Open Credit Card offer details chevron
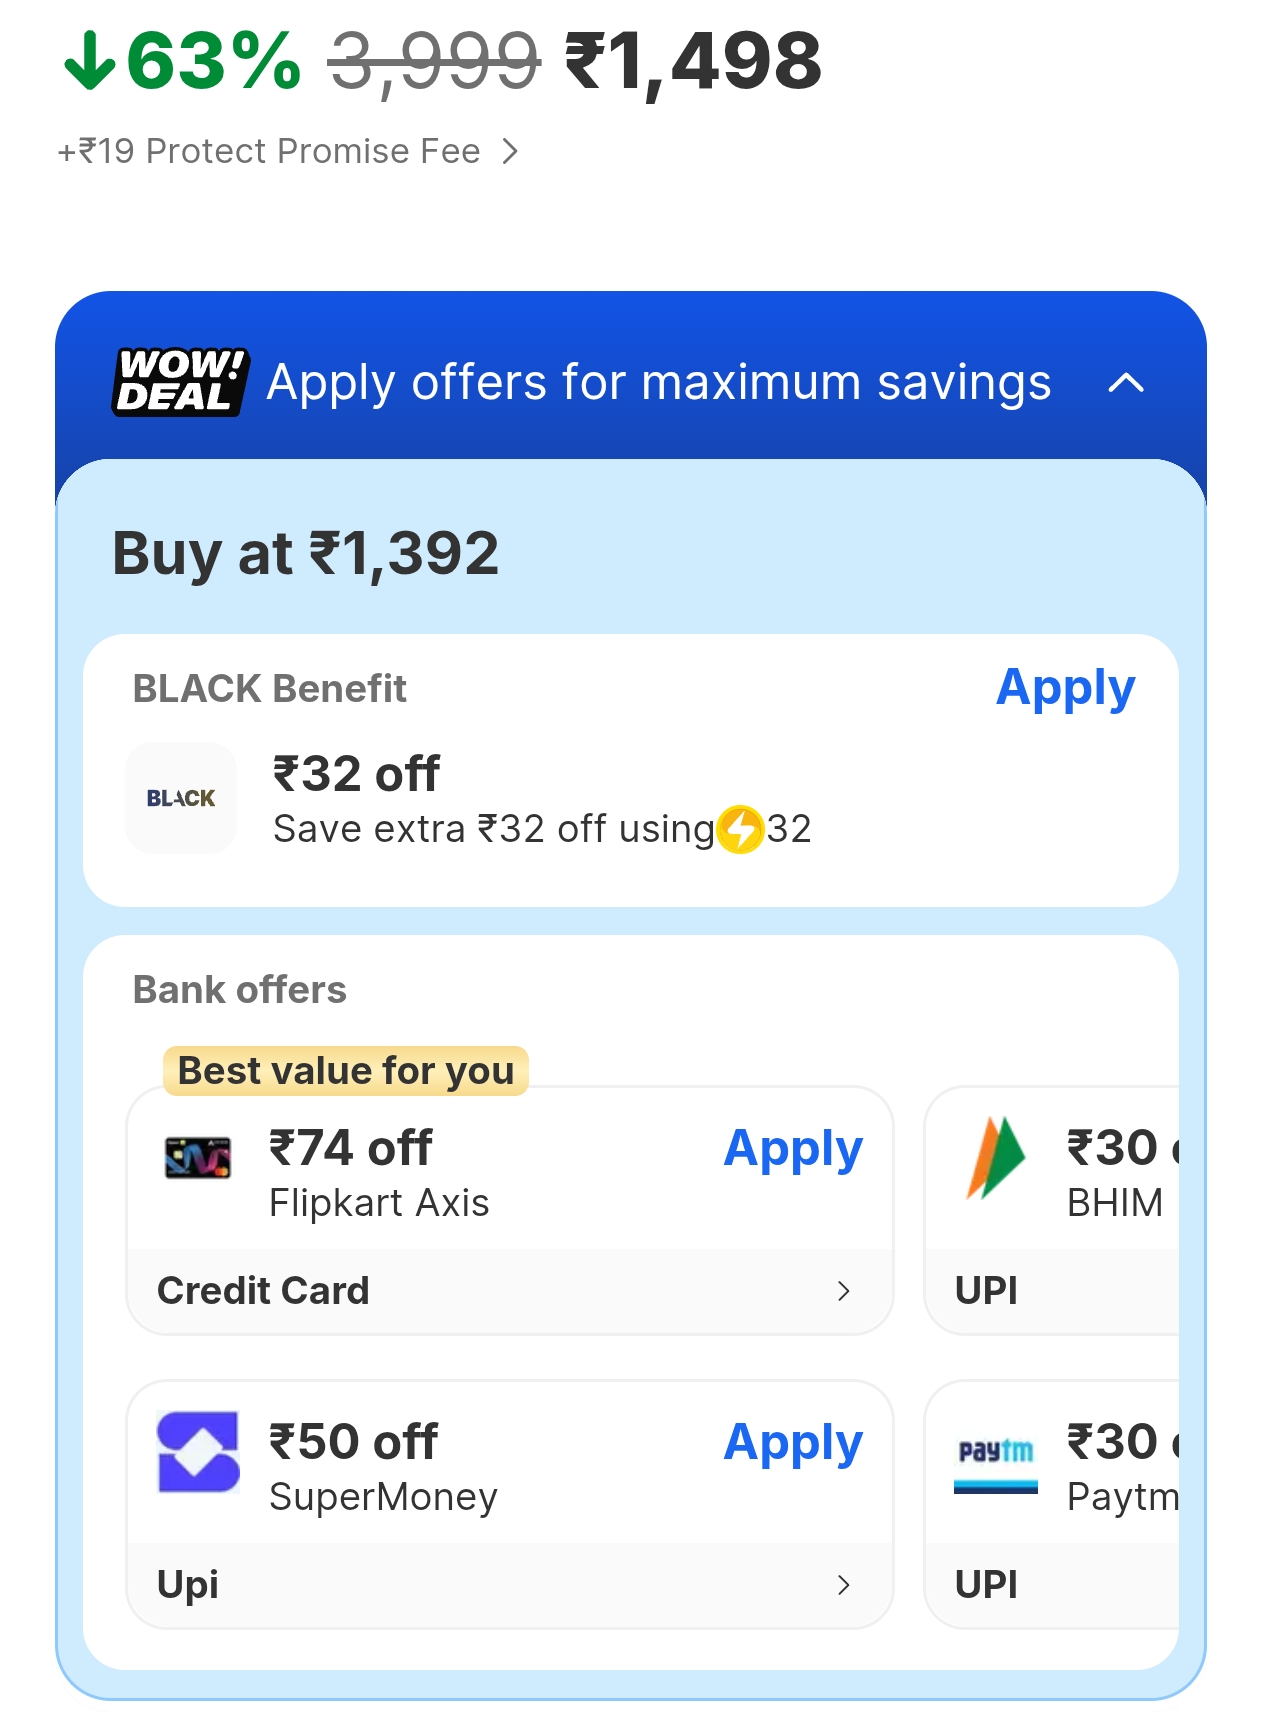1263x1714 pixels. [x=843, y=1291]
